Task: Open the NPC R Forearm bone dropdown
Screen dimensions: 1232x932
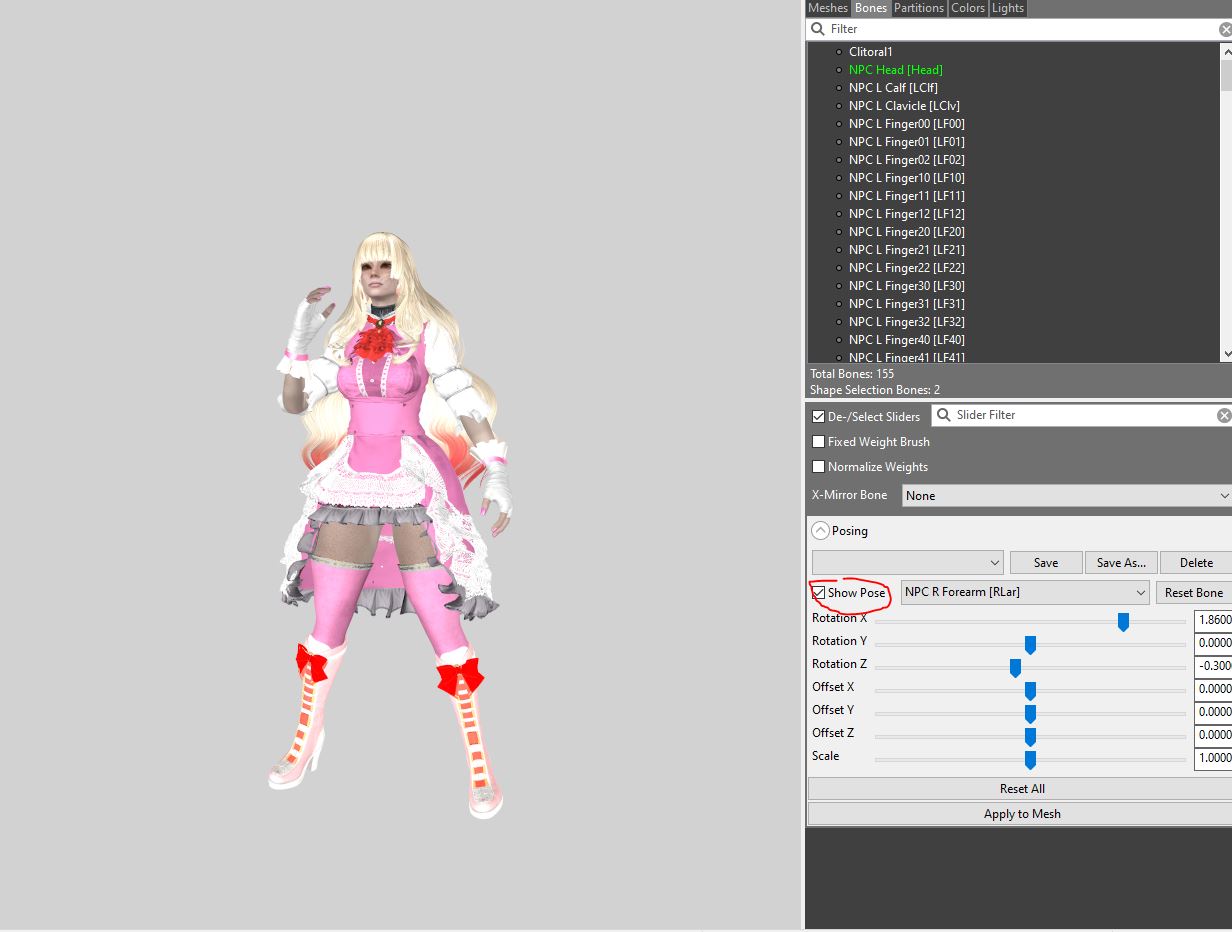Action: [1025, 592]
